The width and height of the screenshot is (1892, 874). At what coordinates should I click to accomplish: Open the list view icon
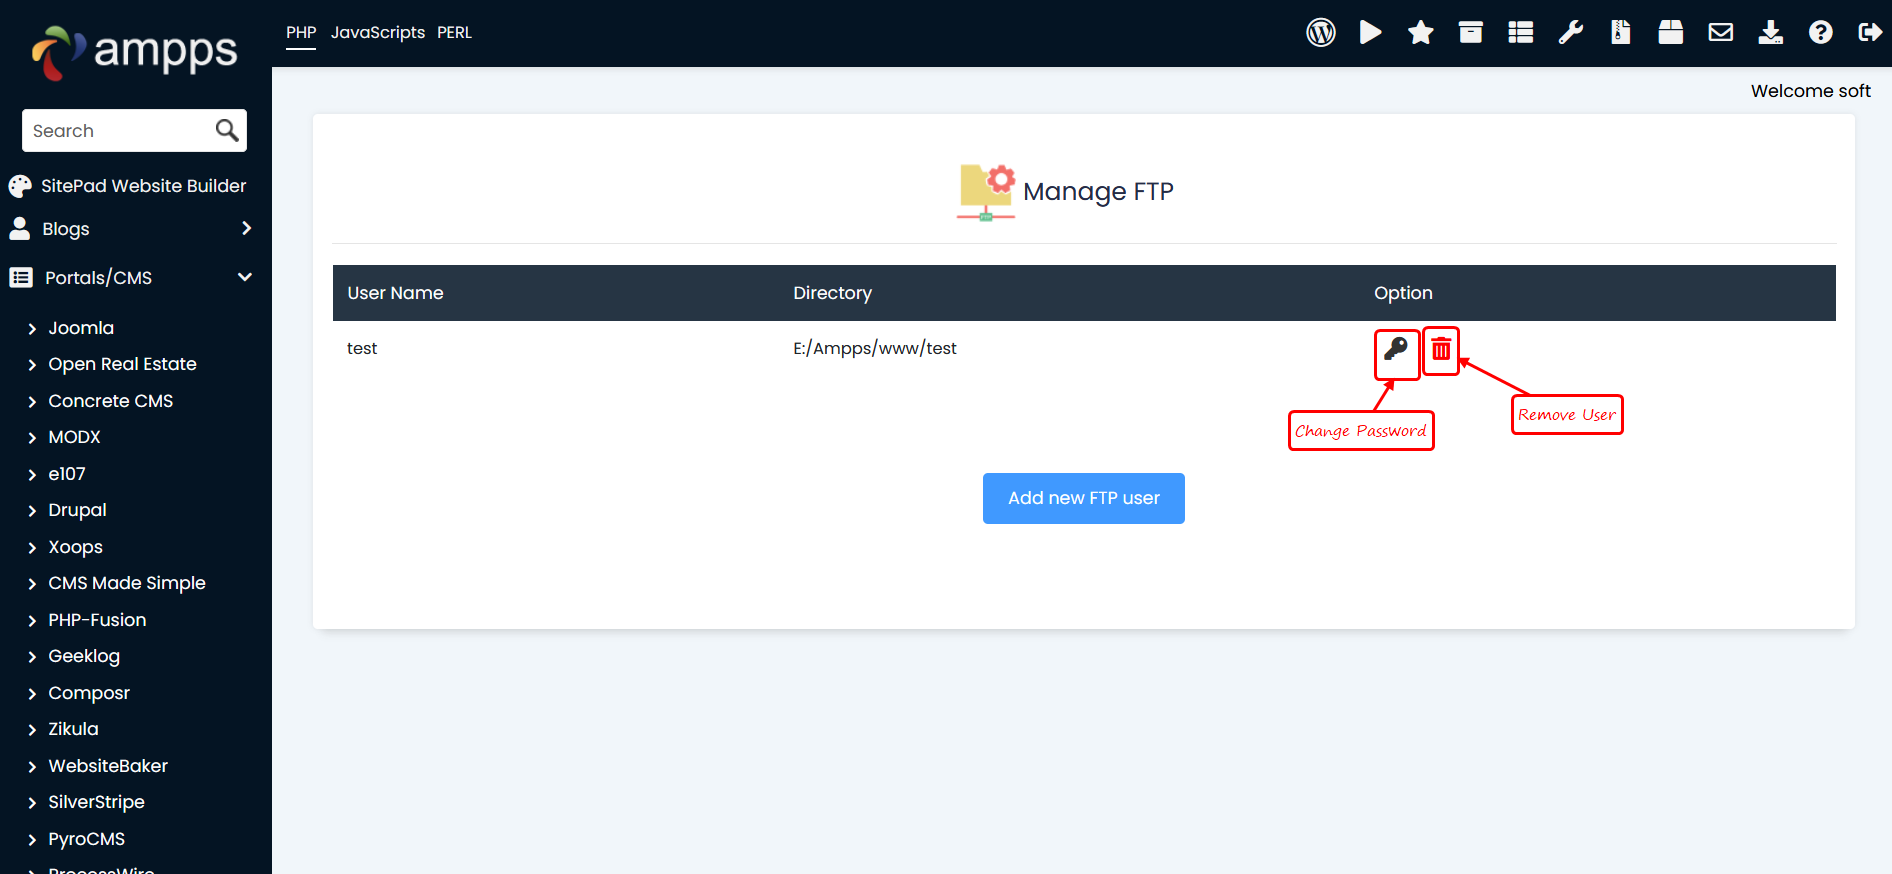[1521, 33]
